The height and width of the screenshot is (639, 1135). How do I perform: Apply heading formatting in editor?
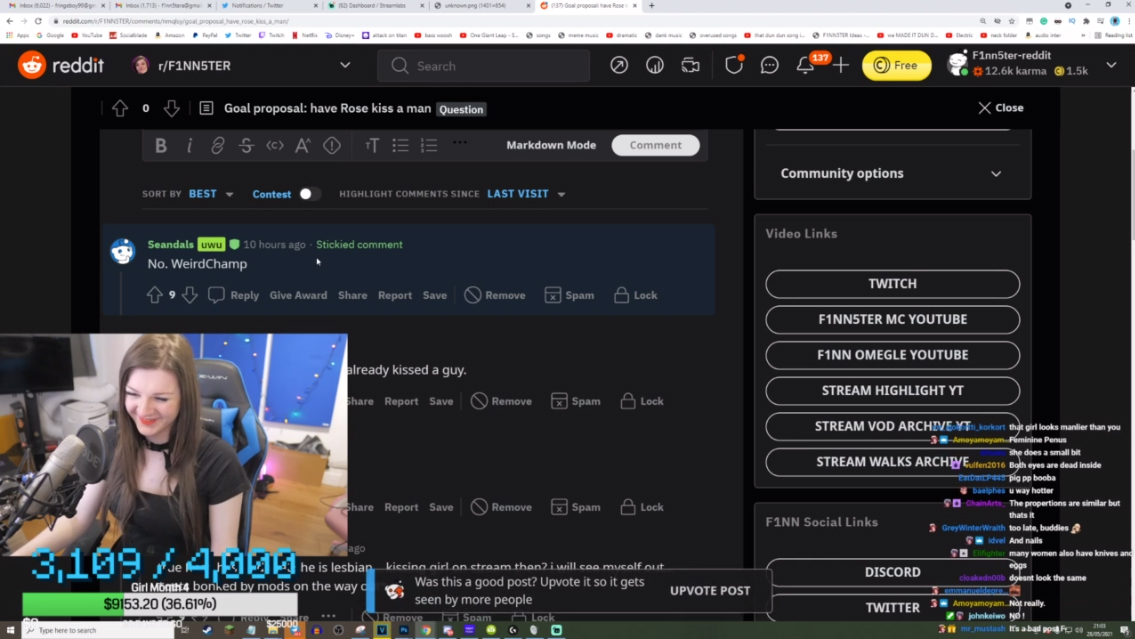coord(371,145)
